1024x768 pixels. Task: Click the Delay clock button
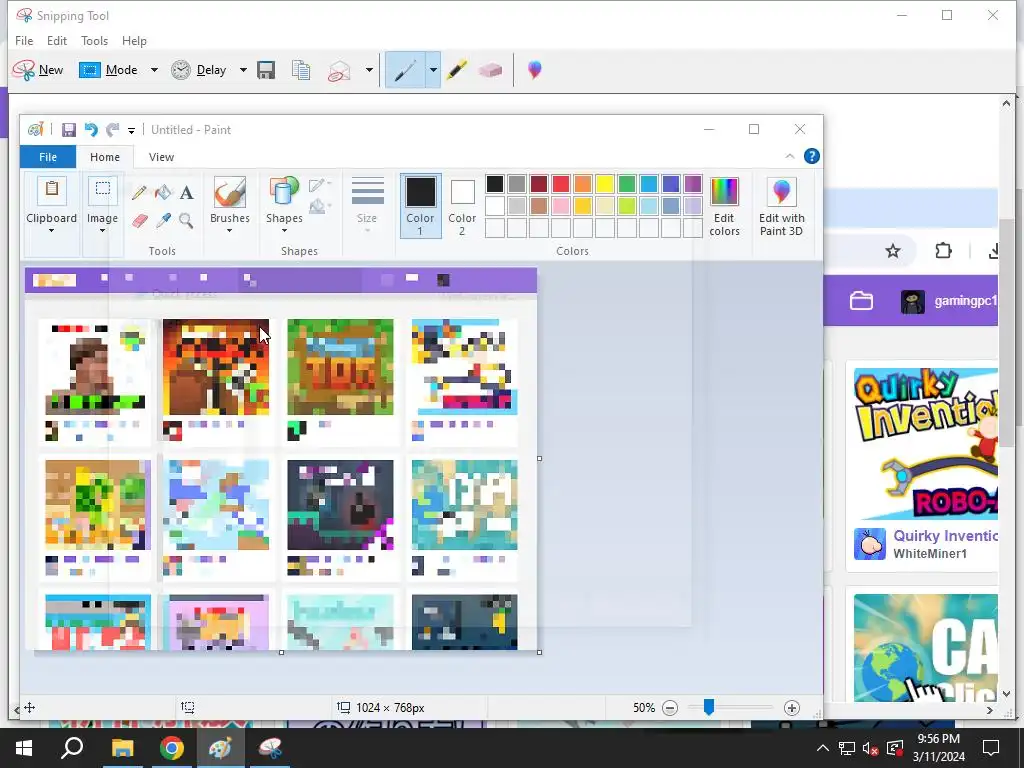[x=199, y=70]
